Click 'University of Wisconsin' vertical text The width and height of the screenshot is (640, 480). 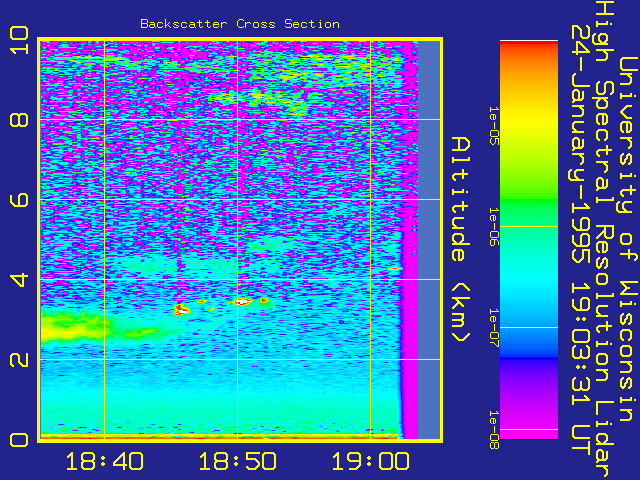click(627, 240)
